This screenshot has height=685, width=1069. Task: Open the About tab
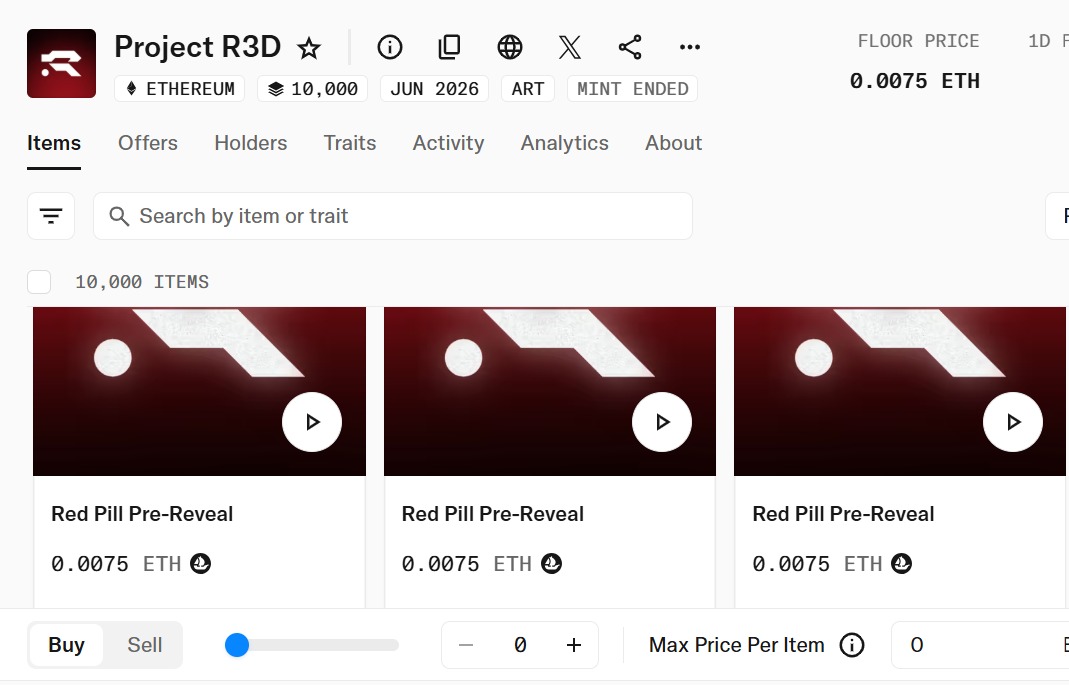[x=674, y=143]
